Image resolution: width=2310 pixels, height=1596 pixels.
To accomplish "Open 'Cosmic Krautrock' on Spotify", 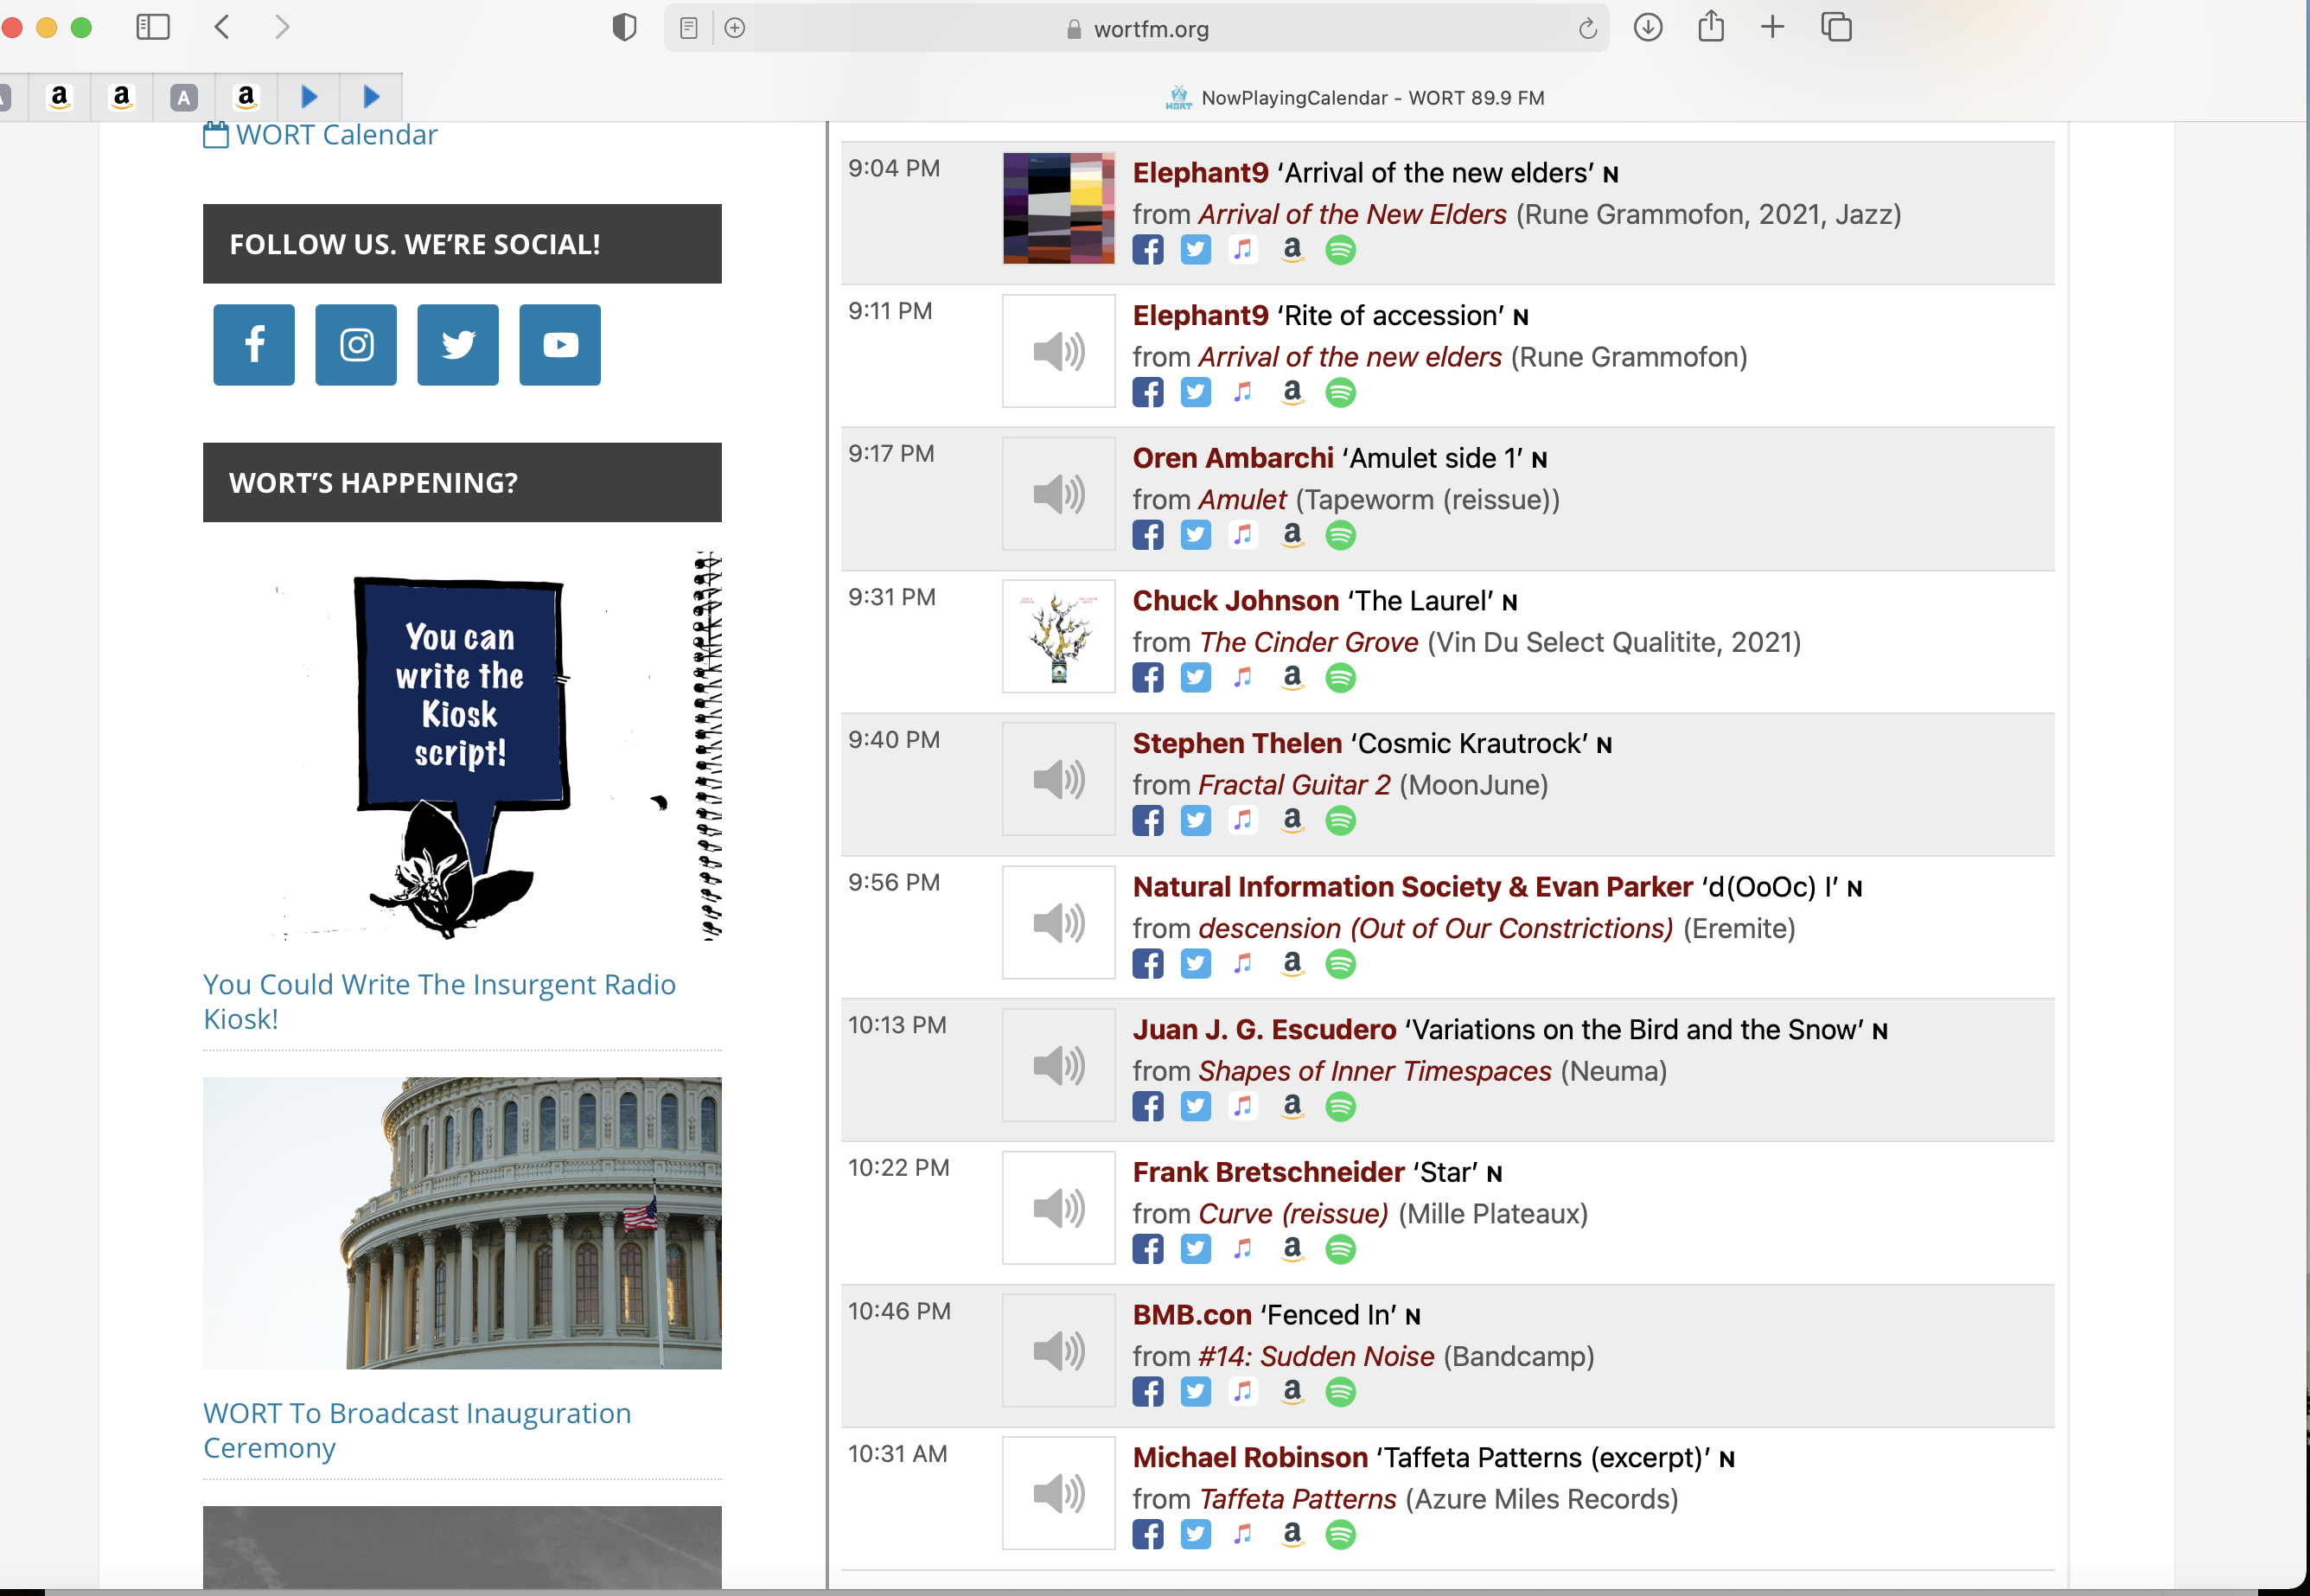I will (1341, 821).
